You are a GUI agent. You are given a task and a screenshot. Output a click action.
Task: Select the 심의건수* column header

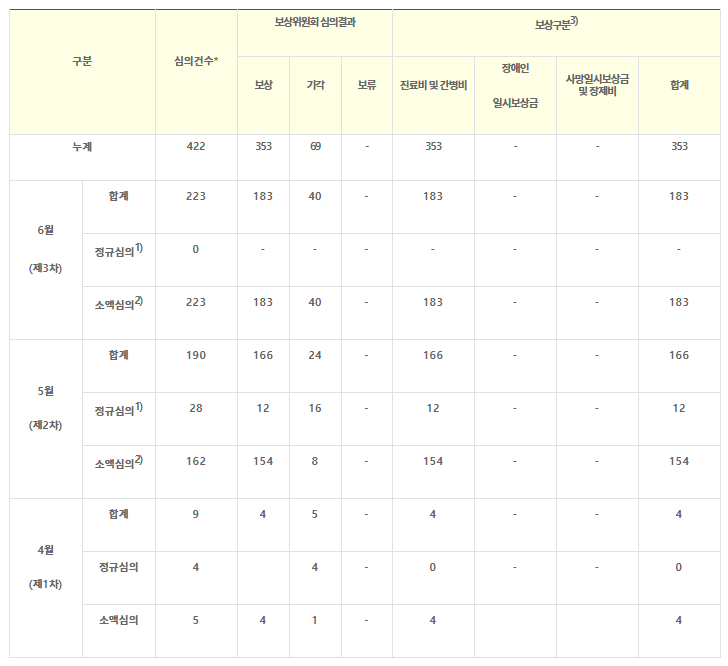[196, 61]
